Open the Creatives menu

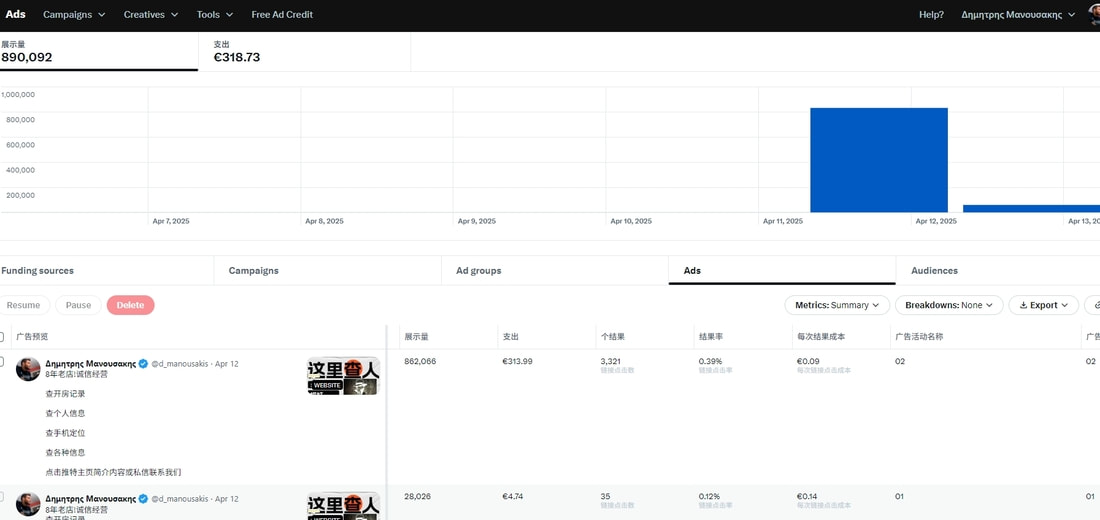[151, 15]
